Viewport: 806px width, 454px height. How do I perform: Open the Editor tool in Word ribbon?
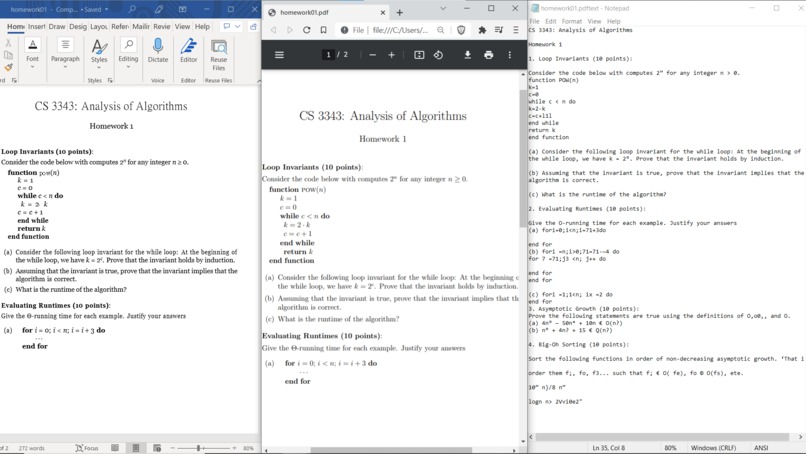[189, 46]
